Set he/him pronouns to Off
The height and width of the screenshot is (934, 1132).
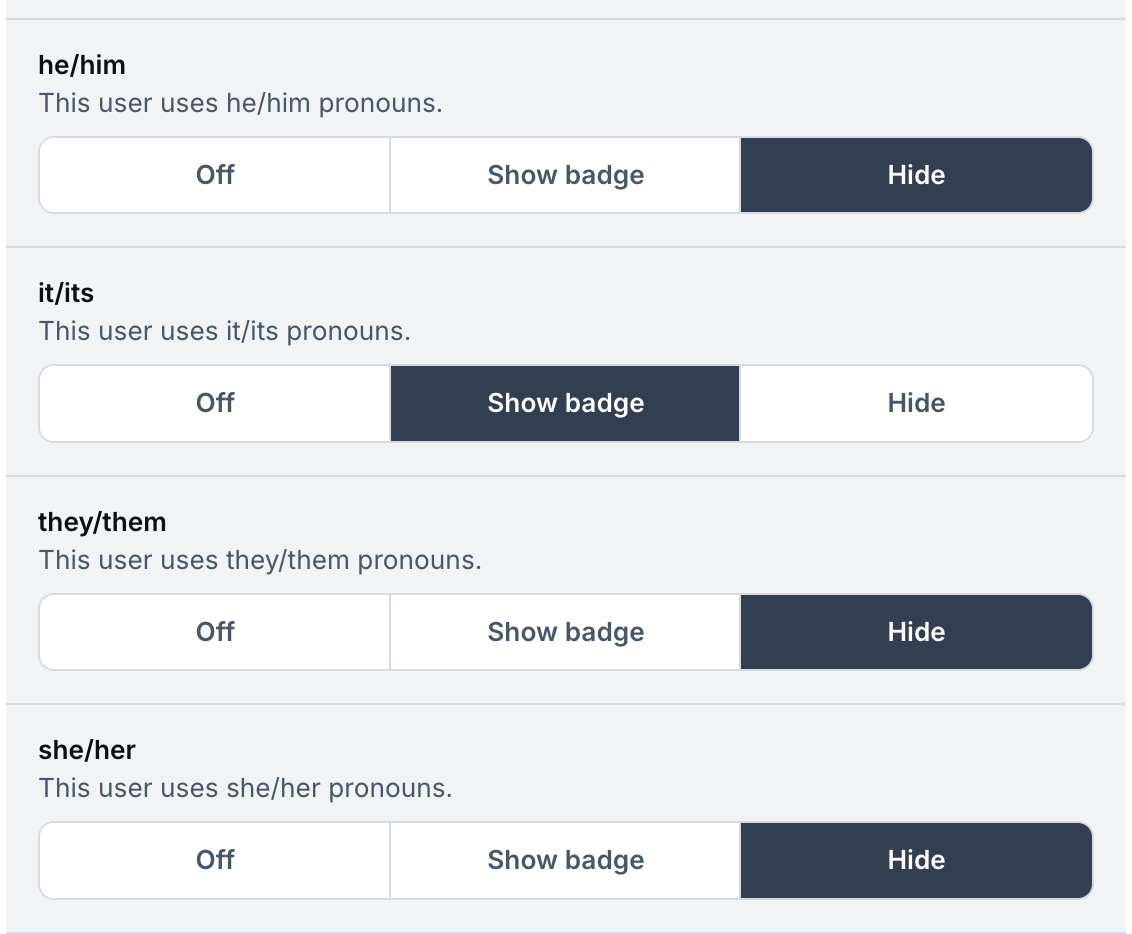tap(215, 175)
